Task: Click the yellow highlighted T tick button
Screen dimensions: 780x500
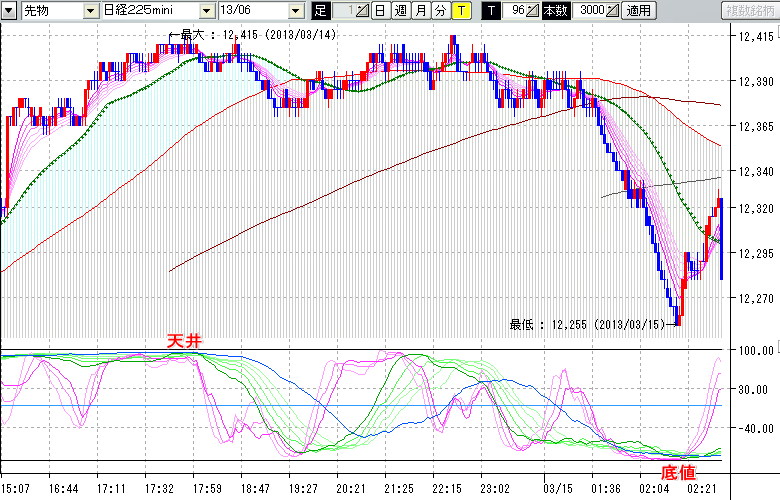Action: tap(461, 11)
